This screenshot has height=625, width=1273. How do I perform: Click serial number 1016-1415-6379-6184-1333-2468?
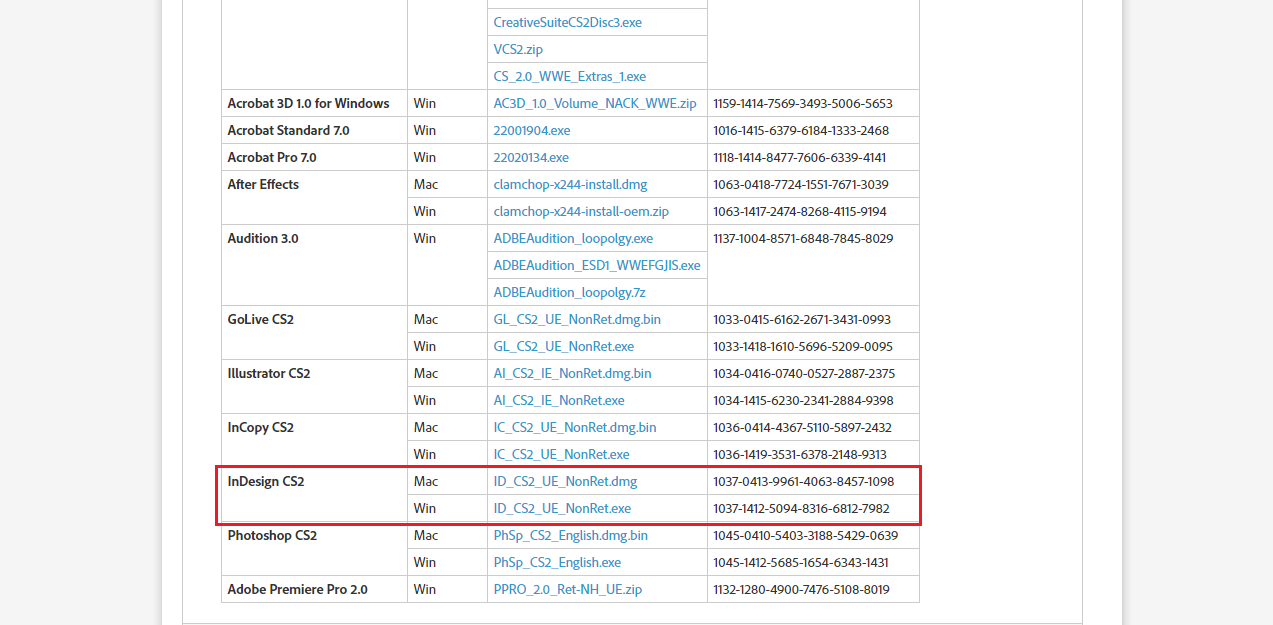point(801,130)
